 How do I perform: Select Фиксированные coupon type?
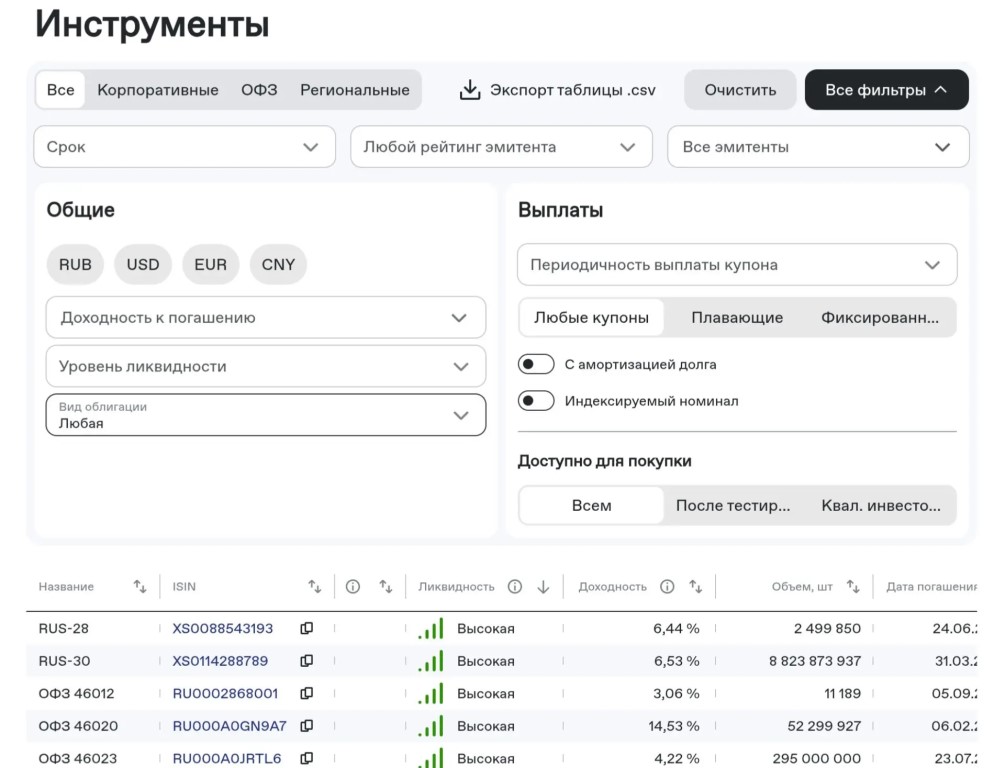pos(880,317)
